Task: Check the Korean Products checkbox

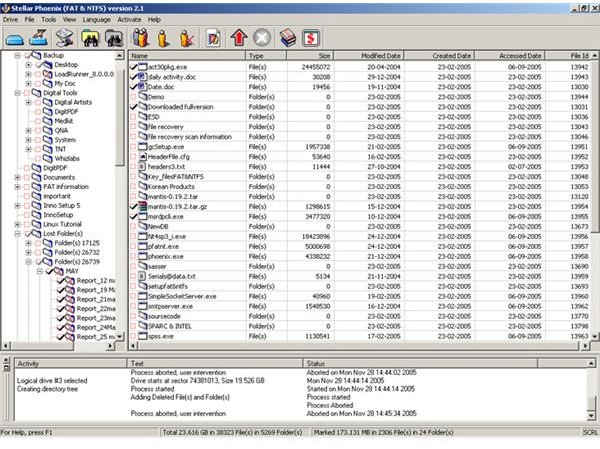Action: click(x=133, y=186)
